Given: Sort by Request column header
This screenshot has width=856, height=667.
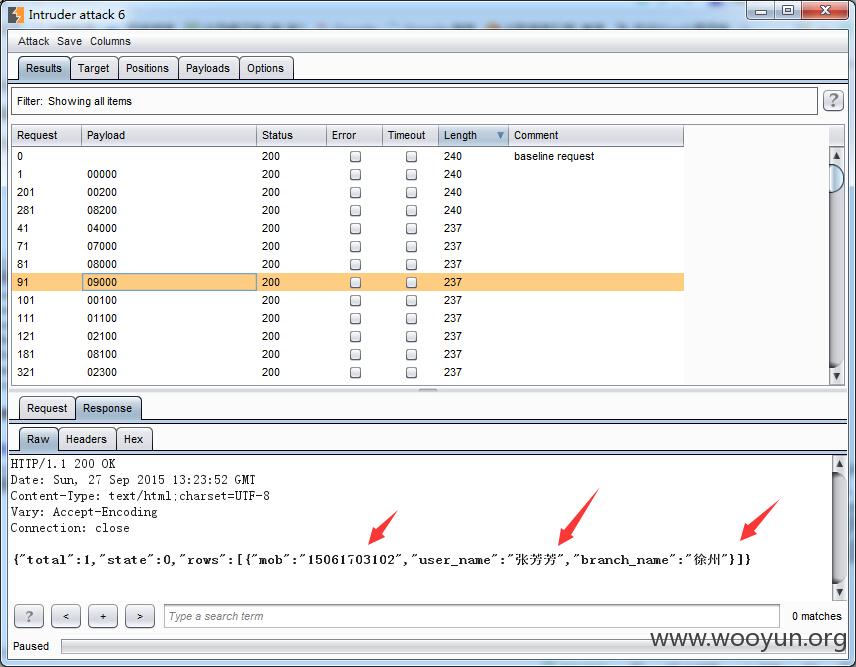Looking at the screenshot, I should pos(46,135).
